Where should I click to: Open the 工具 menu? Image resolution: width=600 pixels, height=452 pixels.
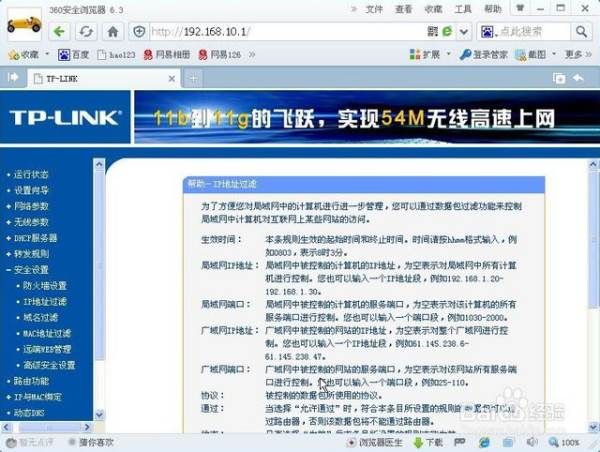tap(463, 9)
